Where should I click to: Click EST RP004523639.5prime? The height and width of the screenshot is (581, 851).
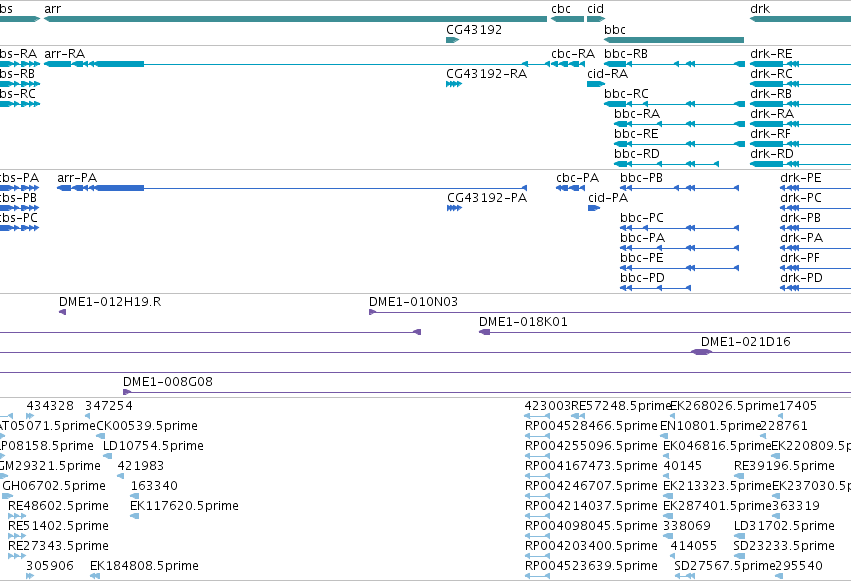tap(537, 576)
